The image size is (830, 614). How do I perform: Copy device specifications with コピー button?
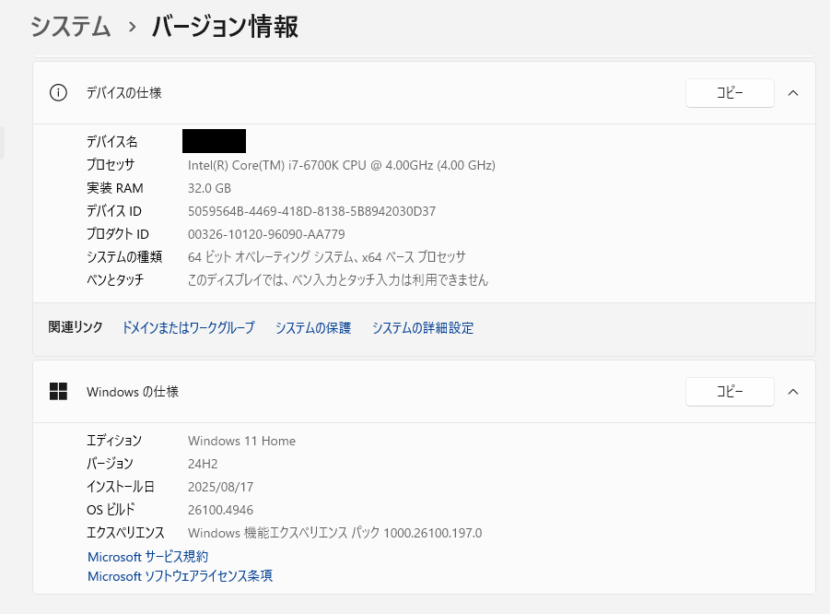(x=730, y=93)
